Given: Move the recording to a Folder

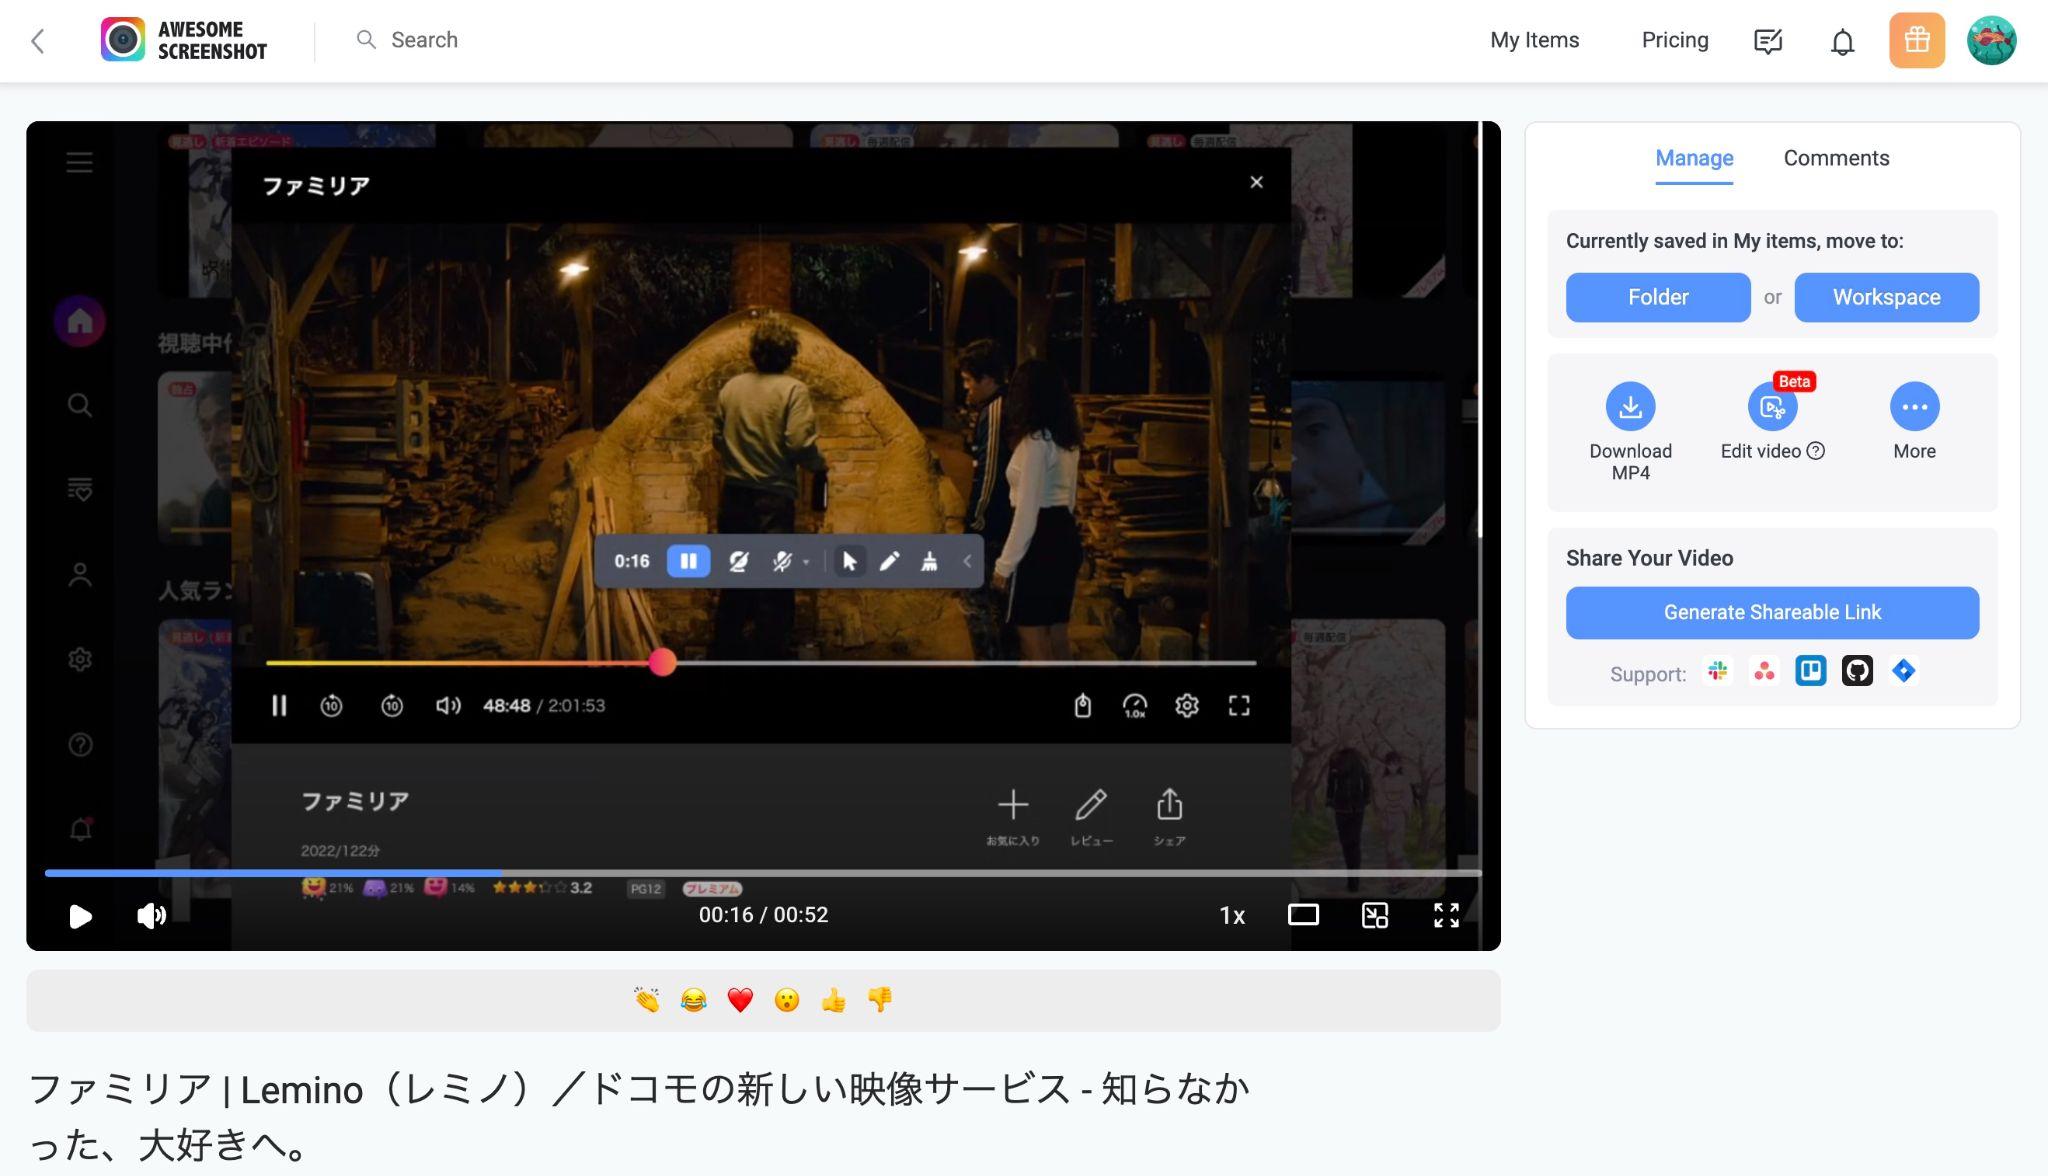Looking at the screenshot, I should pyautogui.click(x=1658, y=297).
